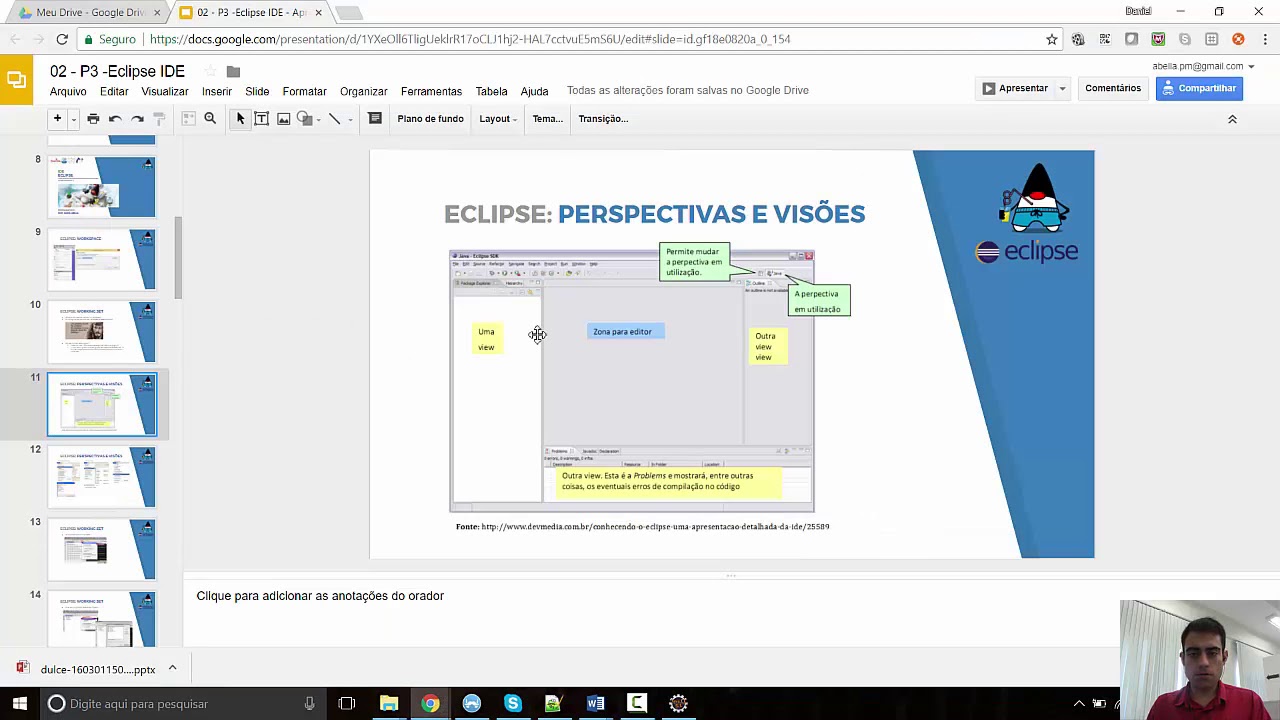Open the Arquivo menu
The width and height of the screenshot is (1280, 720).
68,91
